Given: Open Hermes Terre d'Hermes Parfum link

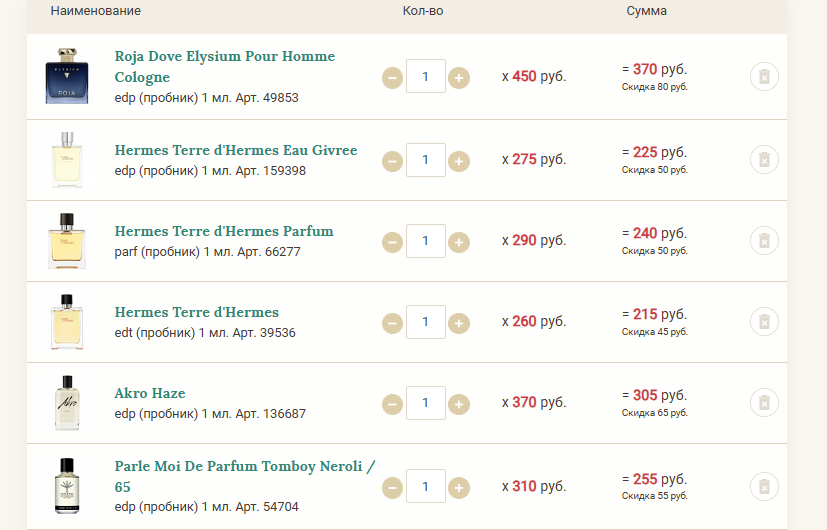Looking at the screenshot, I should [224, 231].
